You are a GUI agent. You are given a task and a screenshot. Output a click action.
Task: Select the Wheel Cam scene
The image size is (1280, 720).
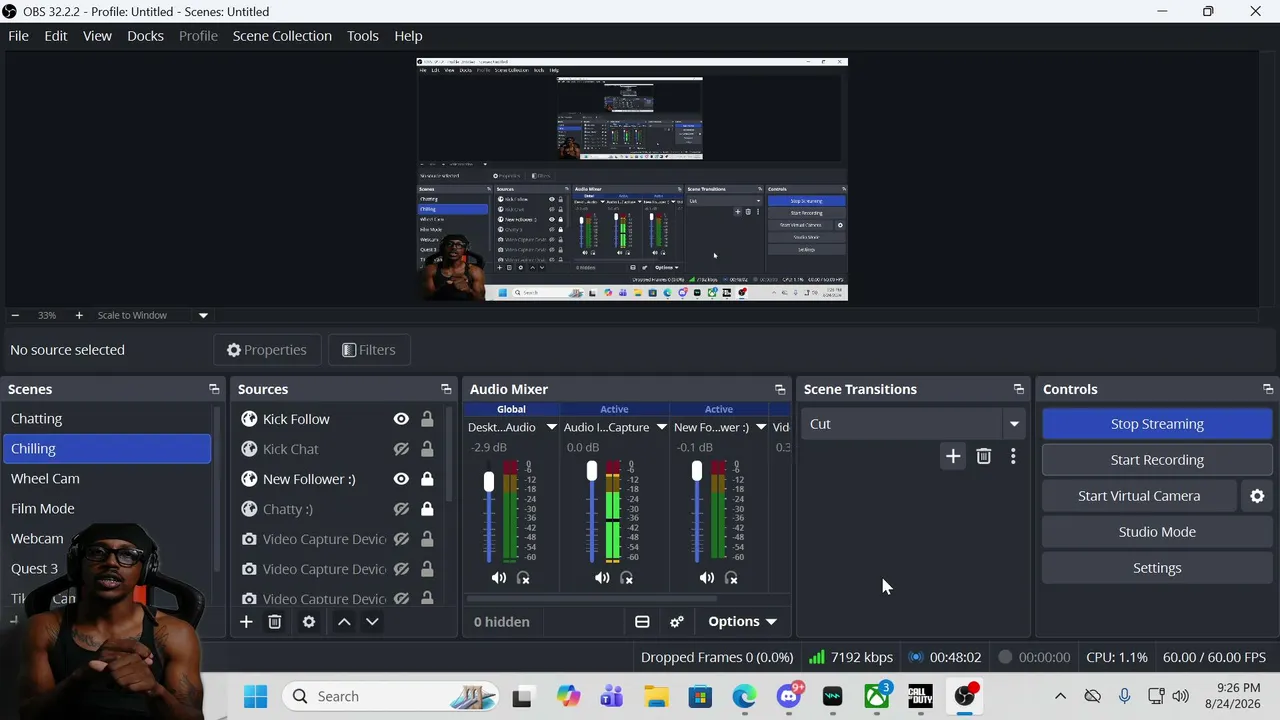(107, 479)
